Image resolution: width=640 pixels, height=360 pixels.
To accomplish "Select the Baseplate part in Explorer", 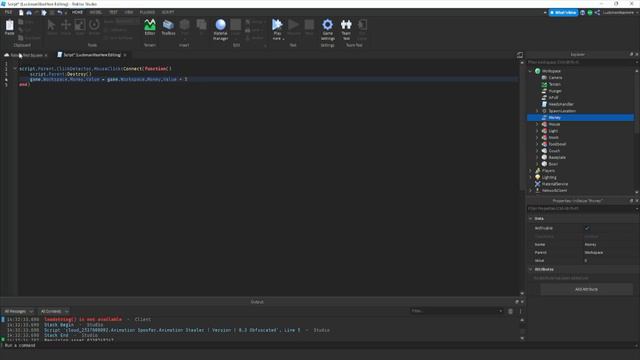I will 557,157.
